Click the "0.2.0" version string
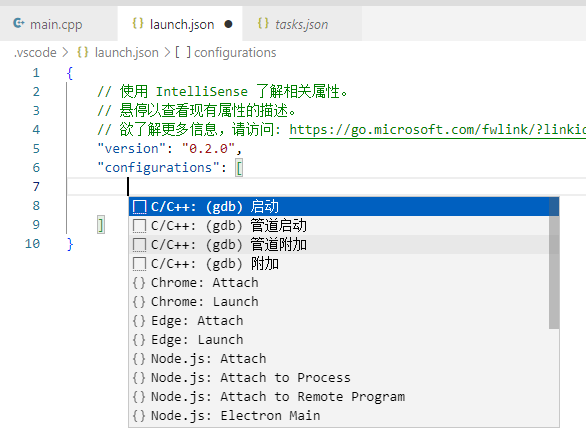Screen dimensions: 586x446 (208, 149)
